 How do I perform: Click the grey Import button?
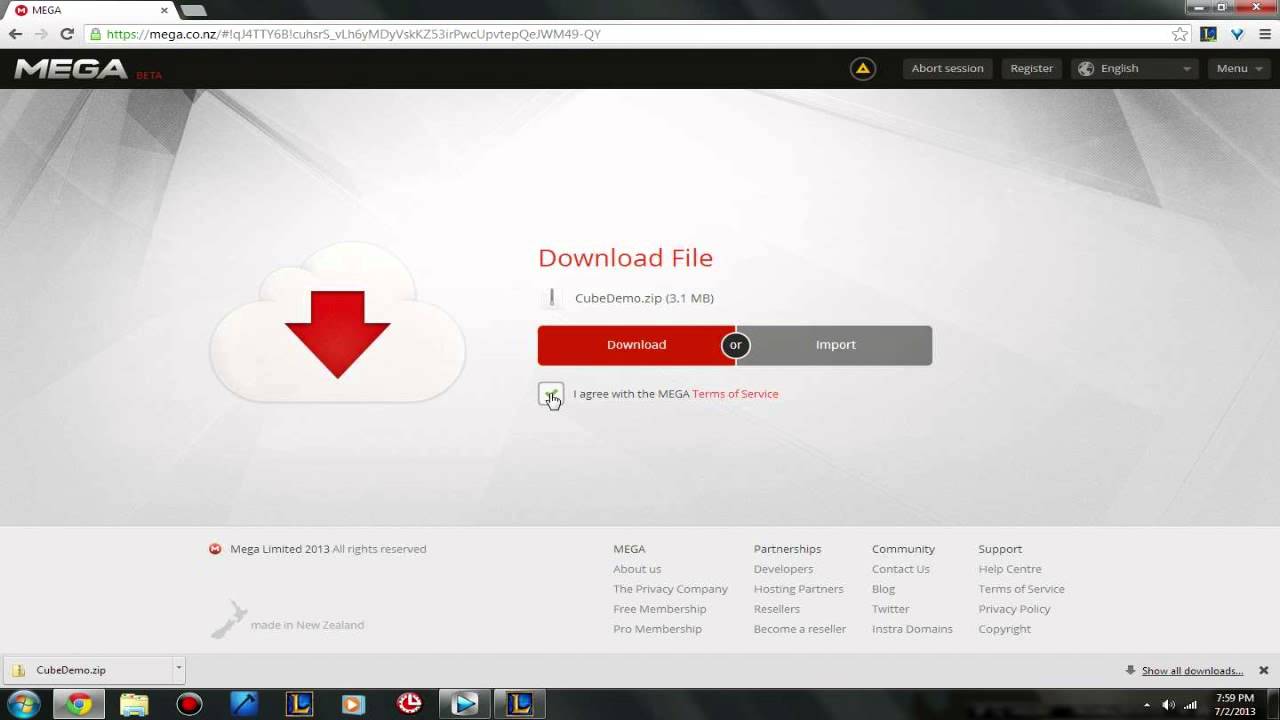tap(835, 345)
